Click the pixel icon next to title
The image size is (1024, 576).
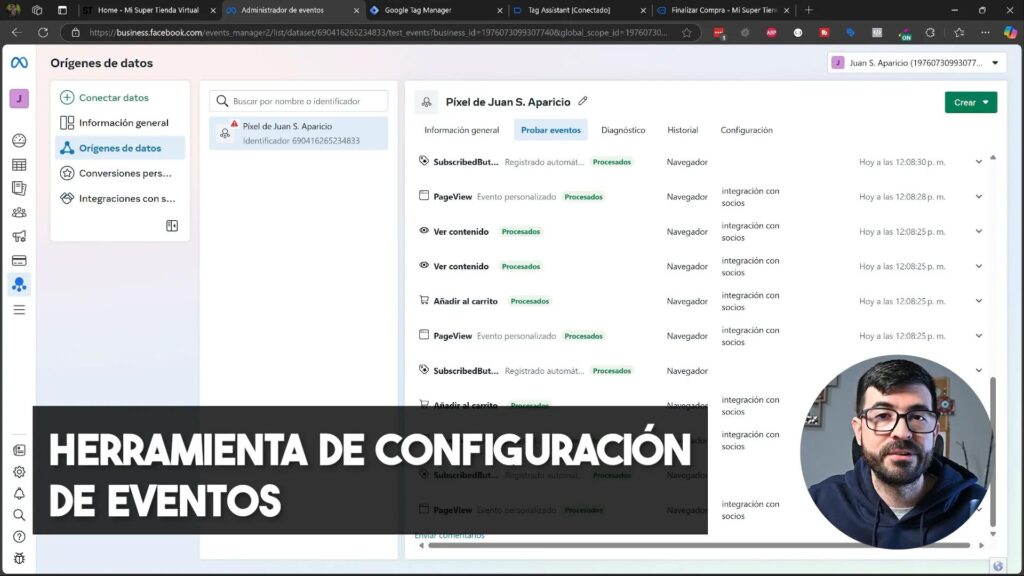pyautogui.click(x=426, y=102)
